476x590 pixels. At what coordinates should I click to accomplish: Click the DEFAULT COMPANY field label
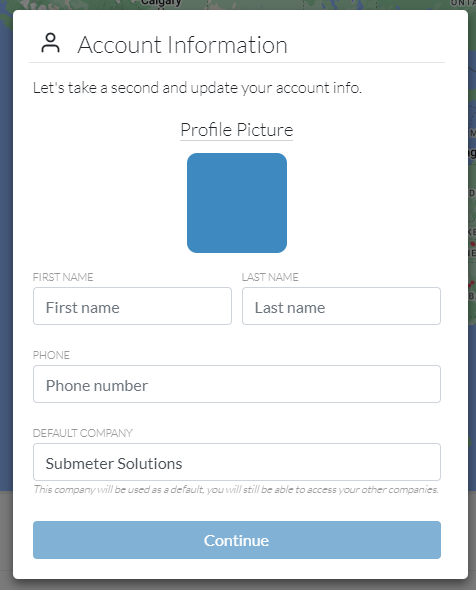point(83,433)
